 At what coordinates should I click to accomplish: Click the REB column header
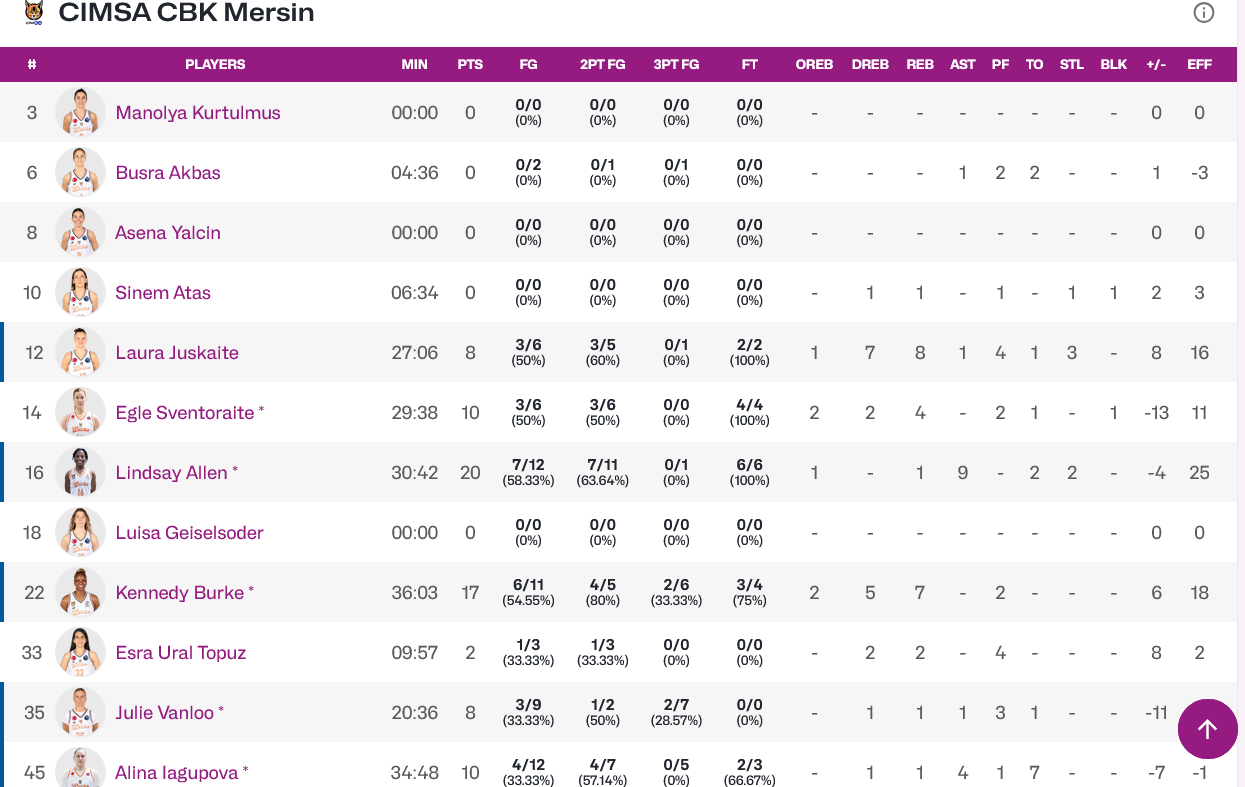(920, 64)
